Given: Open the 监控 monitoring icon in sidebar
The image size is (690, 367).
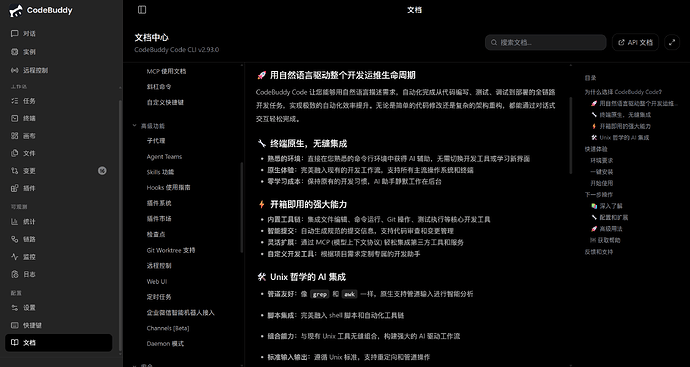Looking at the screenshot, I should tap(15, 257).
